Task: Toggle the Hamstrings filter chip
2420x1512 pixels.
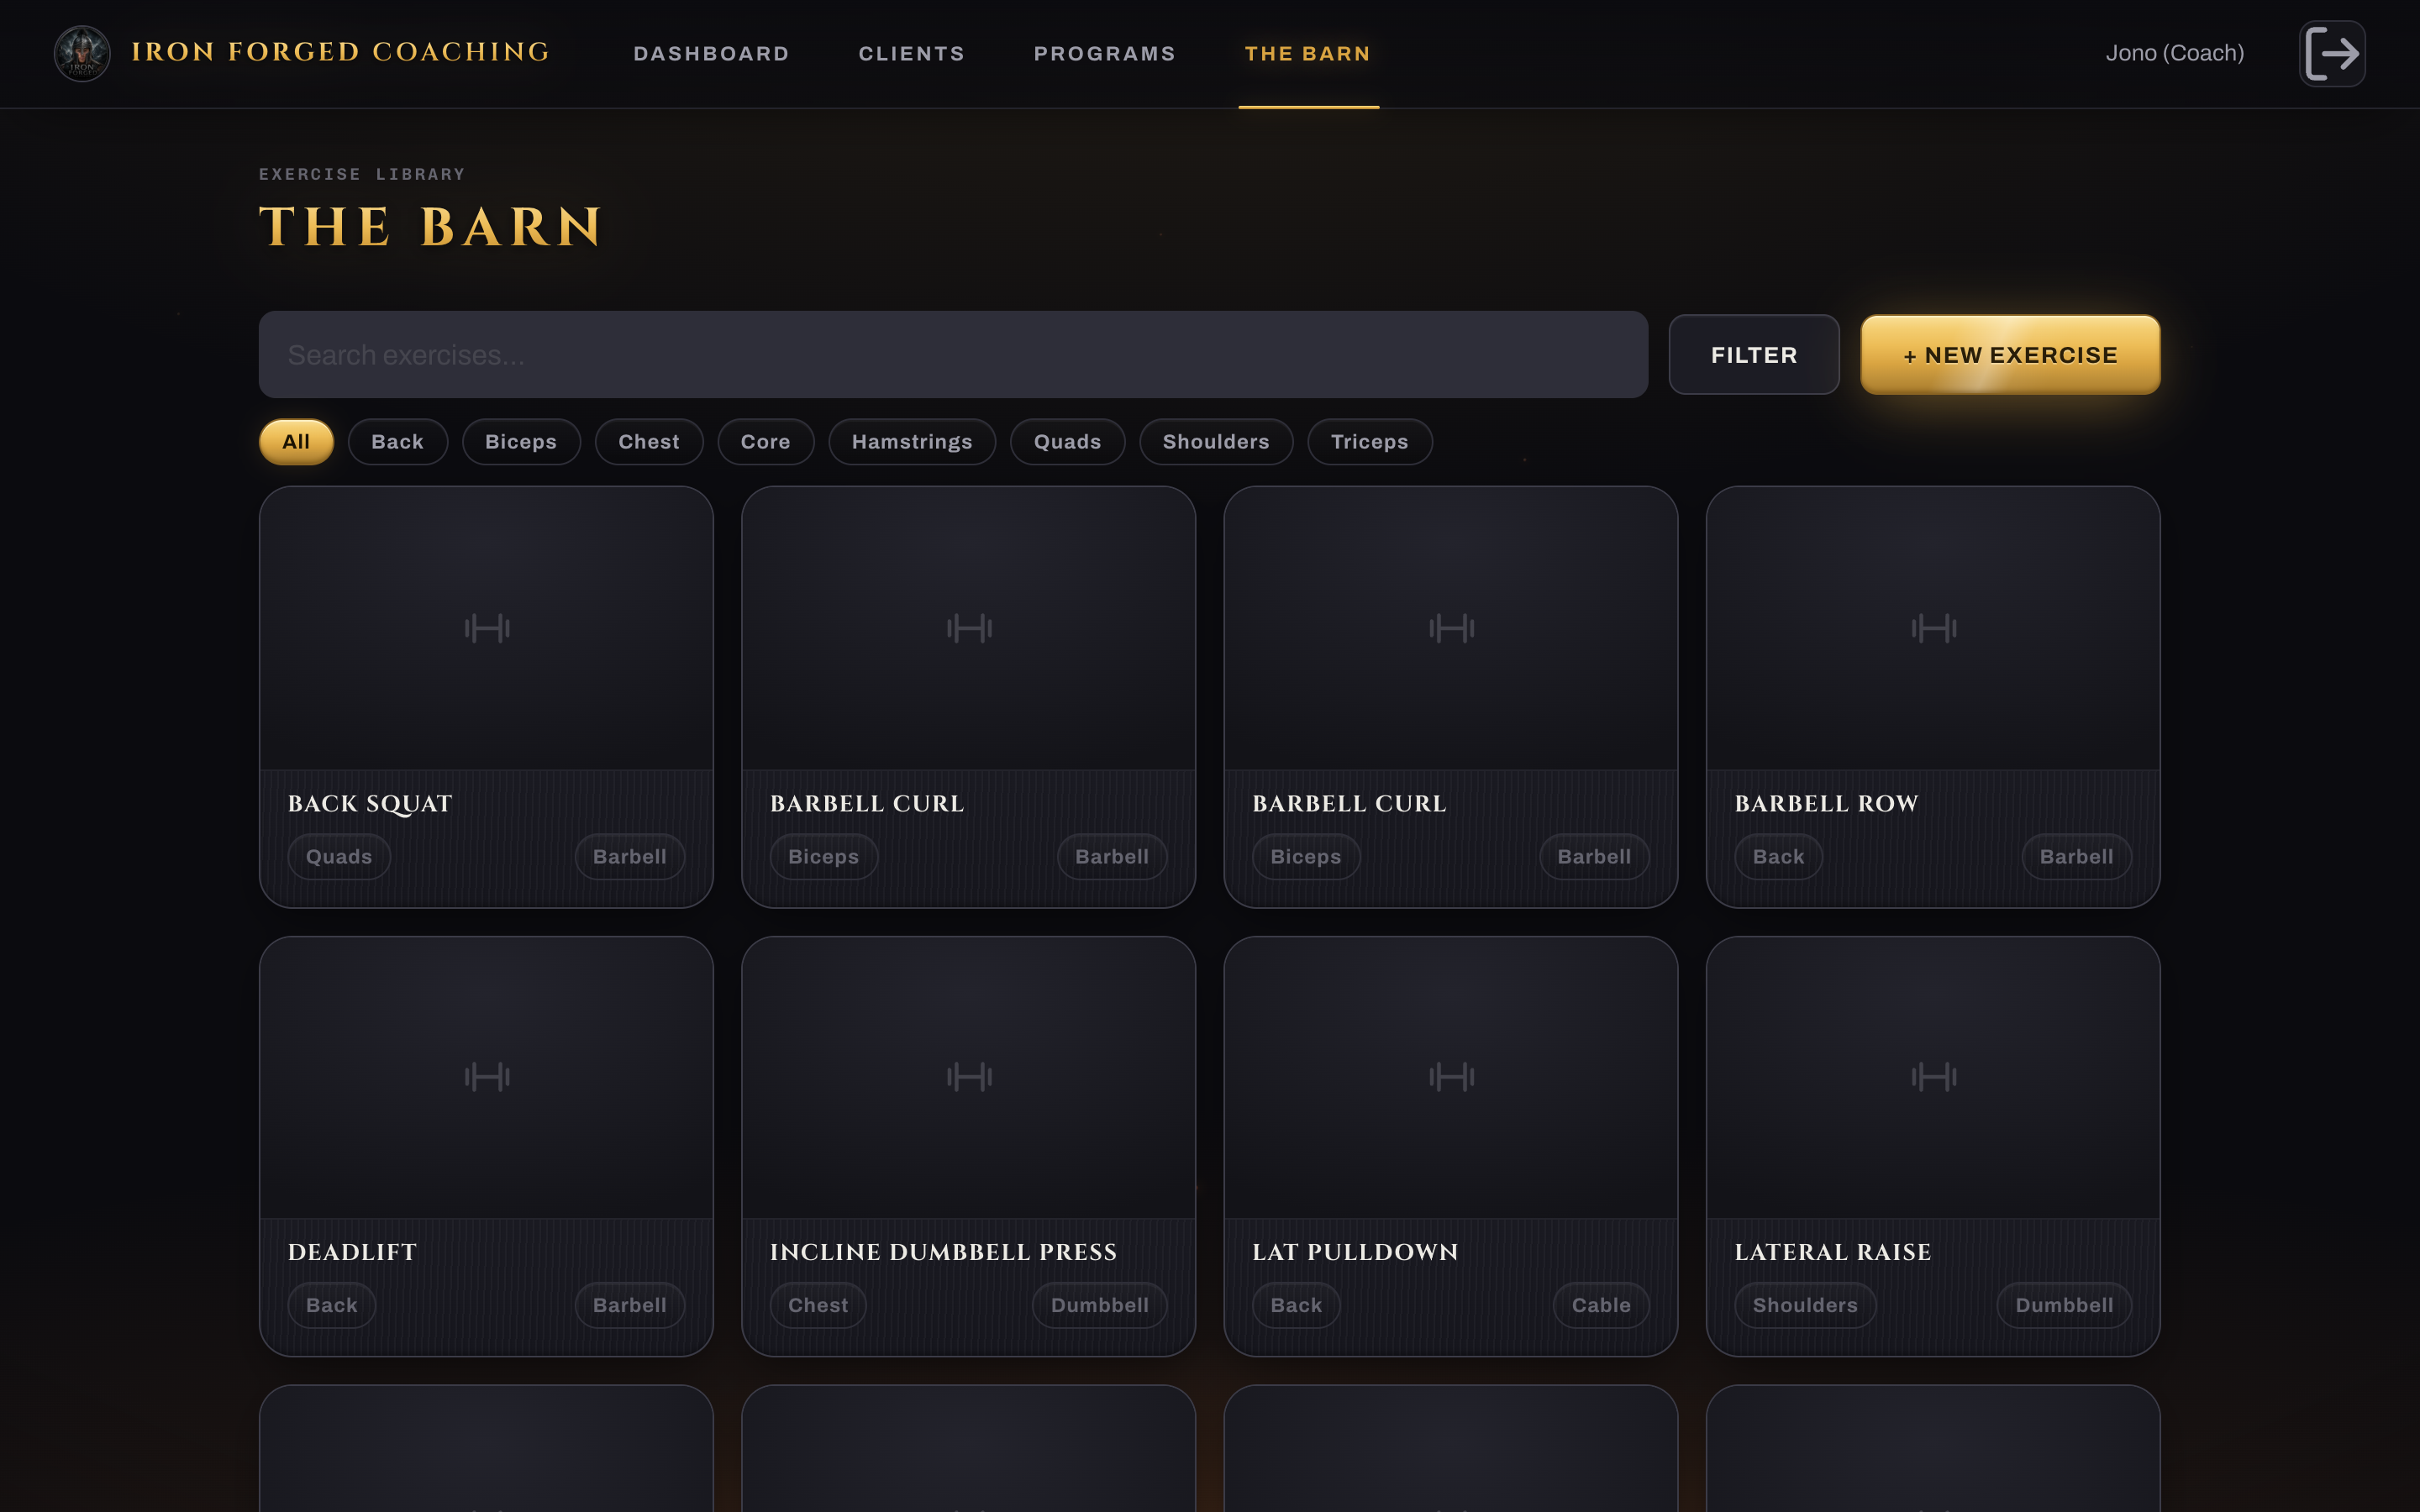Action: point(912,442)
